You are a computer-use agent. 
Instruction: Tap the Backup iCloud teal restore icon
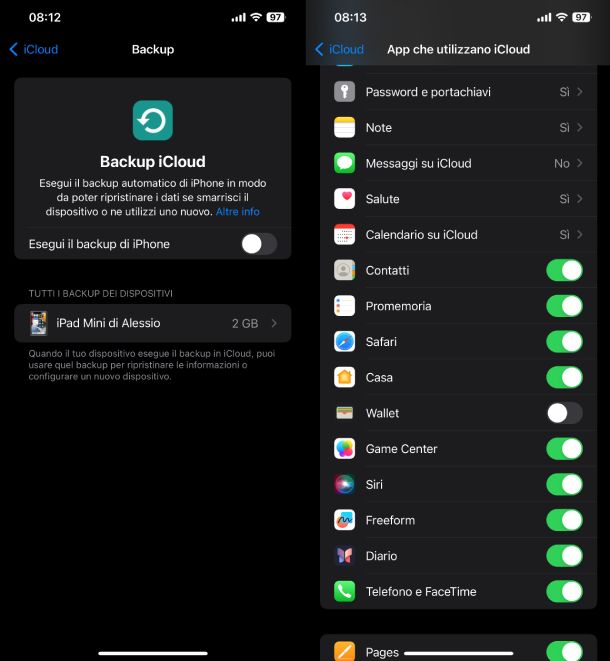coord(153,120)
